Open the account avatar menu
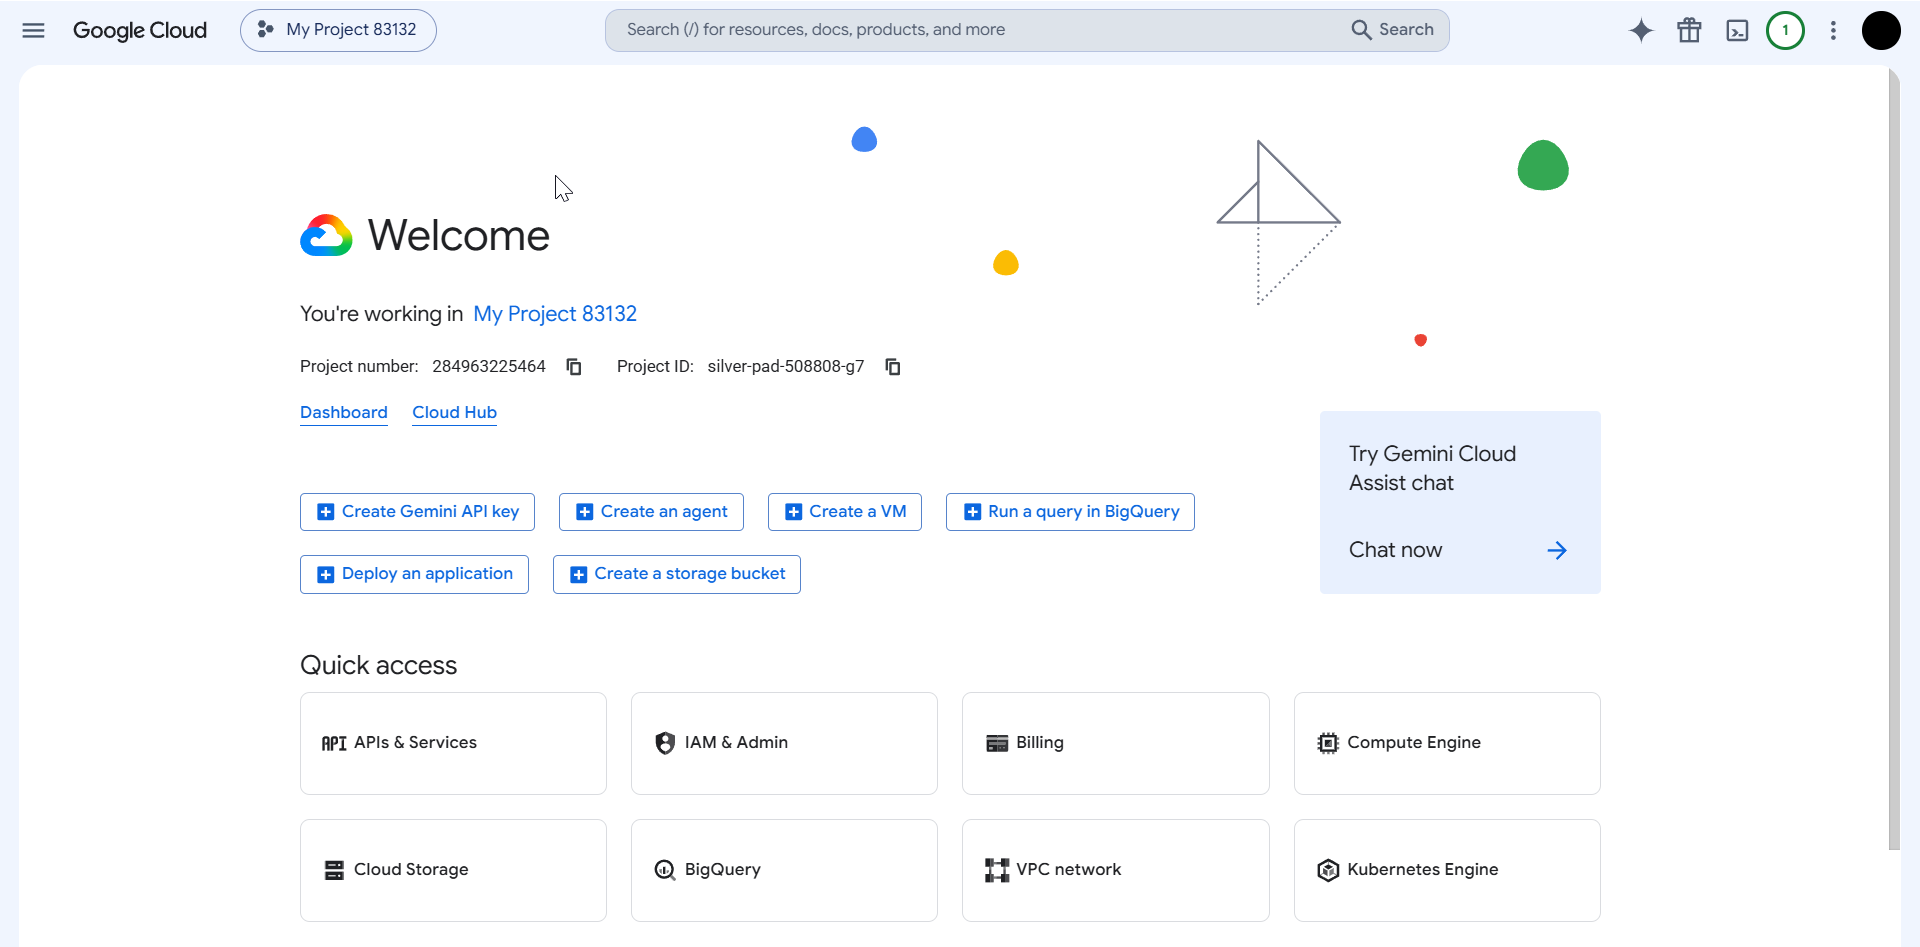This screenshot has width=1920, height=947. (1881, 30)
